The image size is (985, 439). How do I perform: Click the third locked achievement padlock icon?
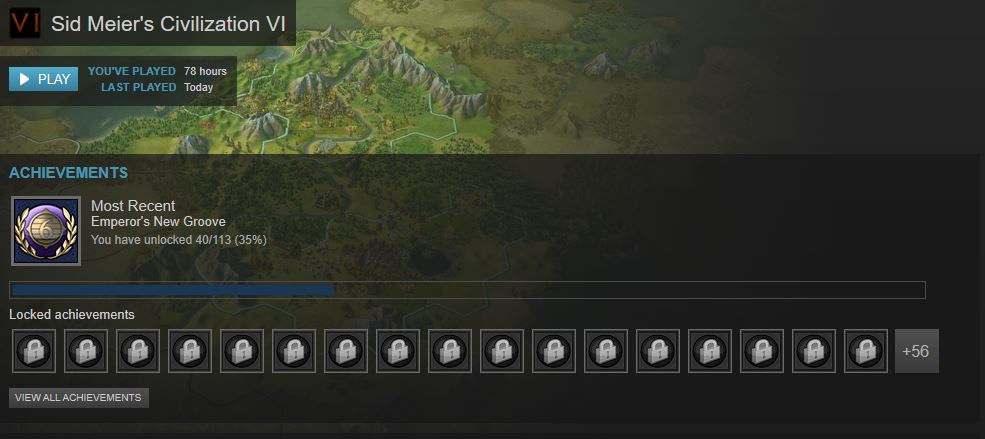click(138, 351)
